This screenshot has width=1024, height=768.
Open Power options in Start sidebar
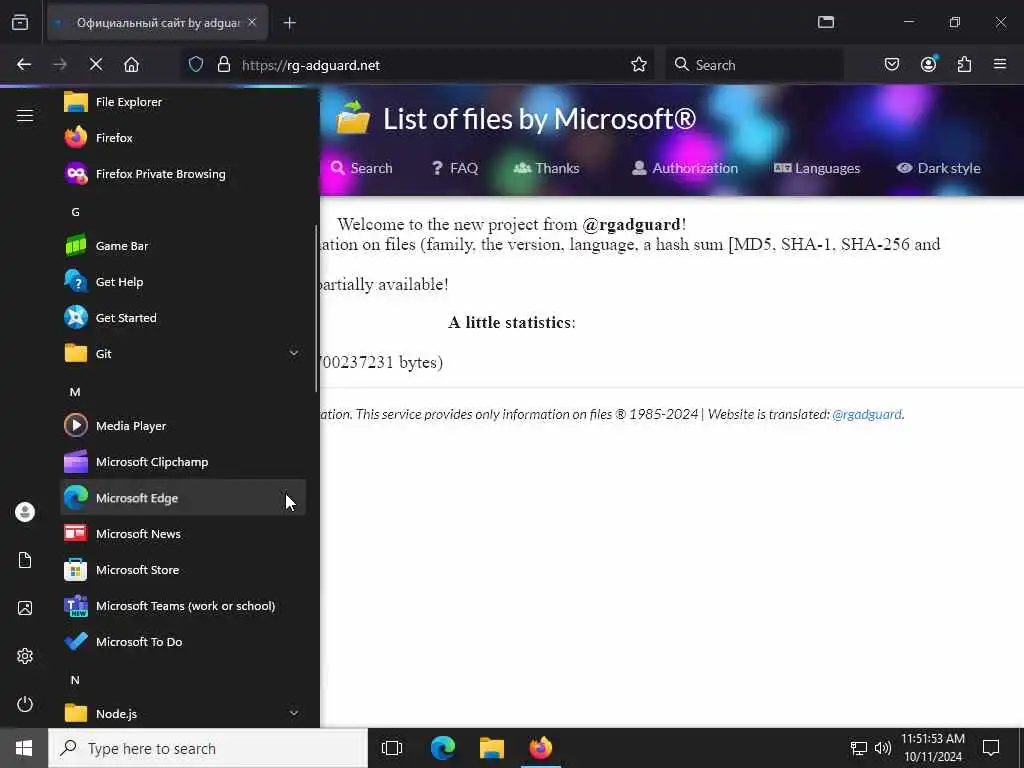pos(25,704)
